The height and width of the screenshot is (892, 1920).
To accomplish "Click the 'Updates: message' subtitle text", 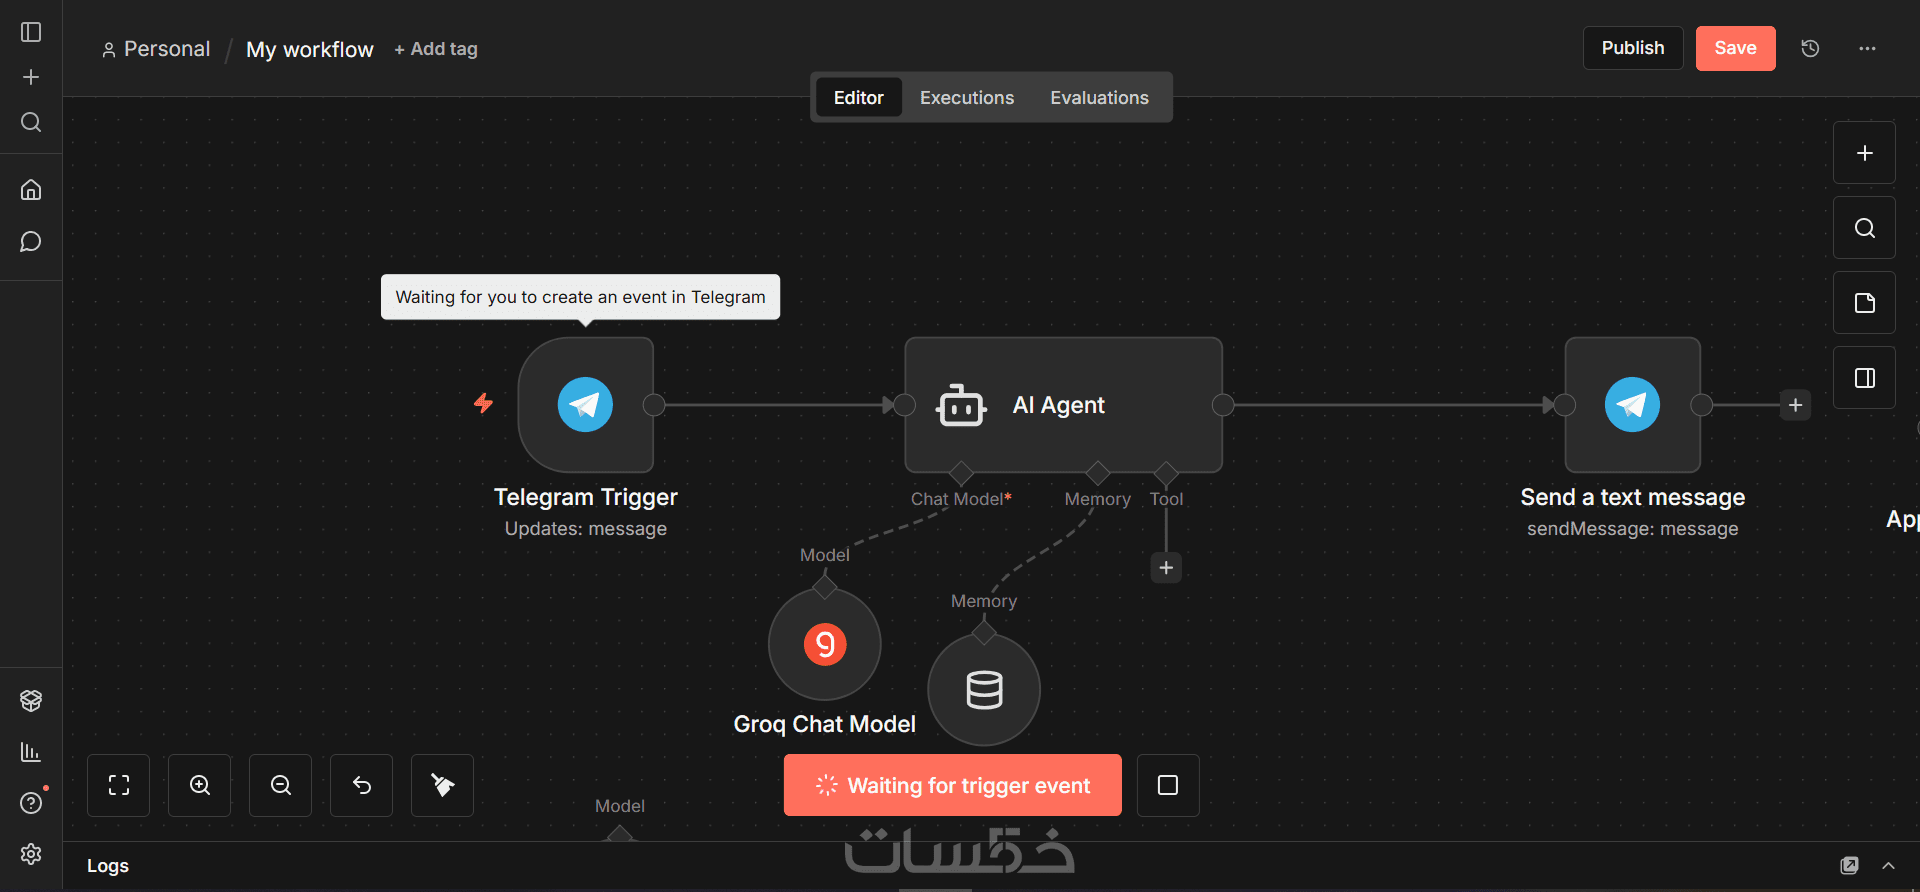I will pyautogui.click(x=586, y=529).
